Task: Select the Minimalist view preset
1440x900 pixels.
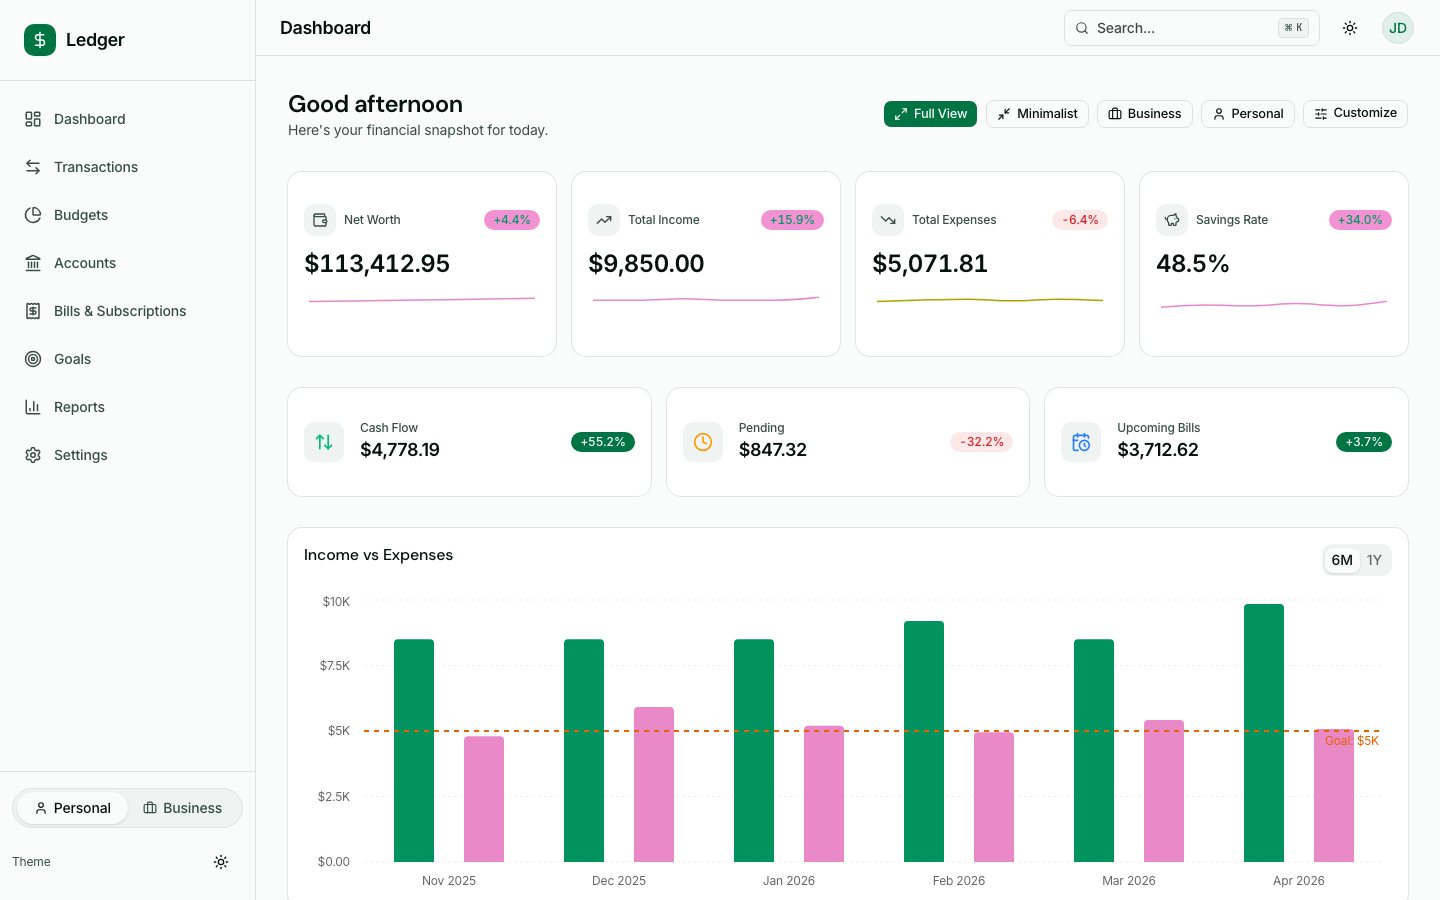Action: pyautogui.click(x=1037, y=113)
